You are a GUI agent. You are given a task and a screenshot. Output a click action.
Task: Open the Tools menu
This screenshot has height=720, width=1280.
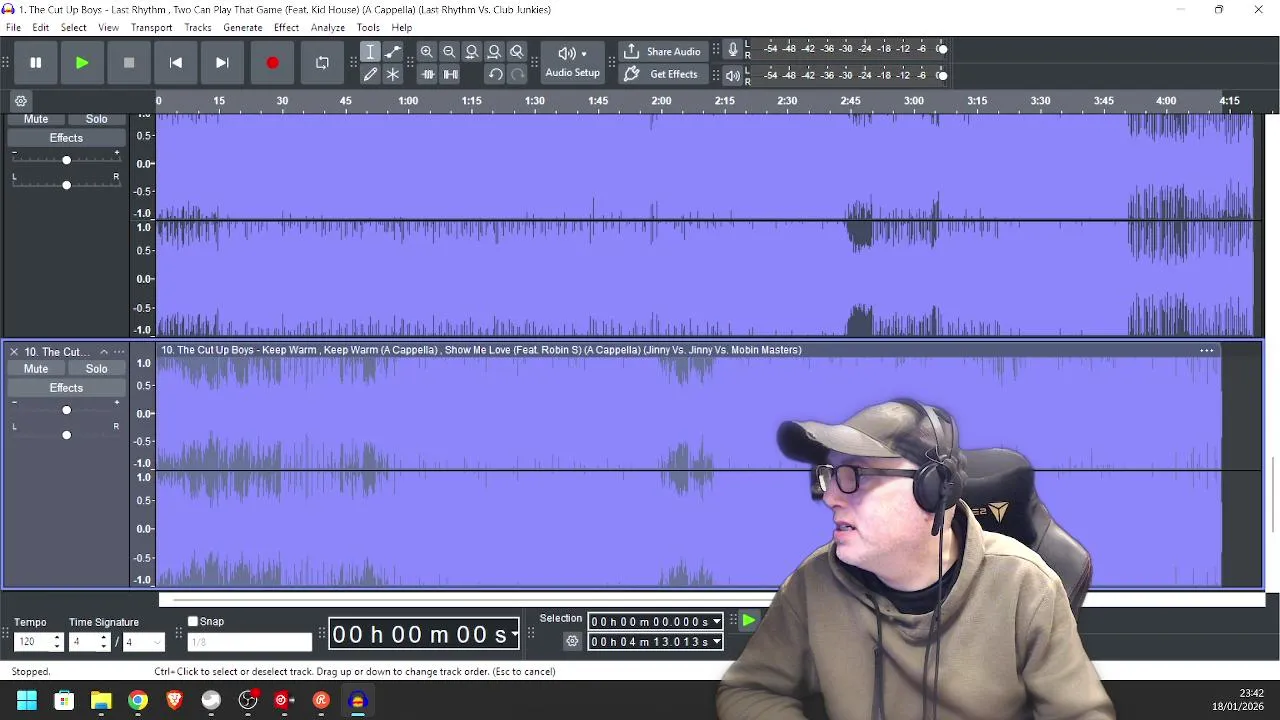368,28
